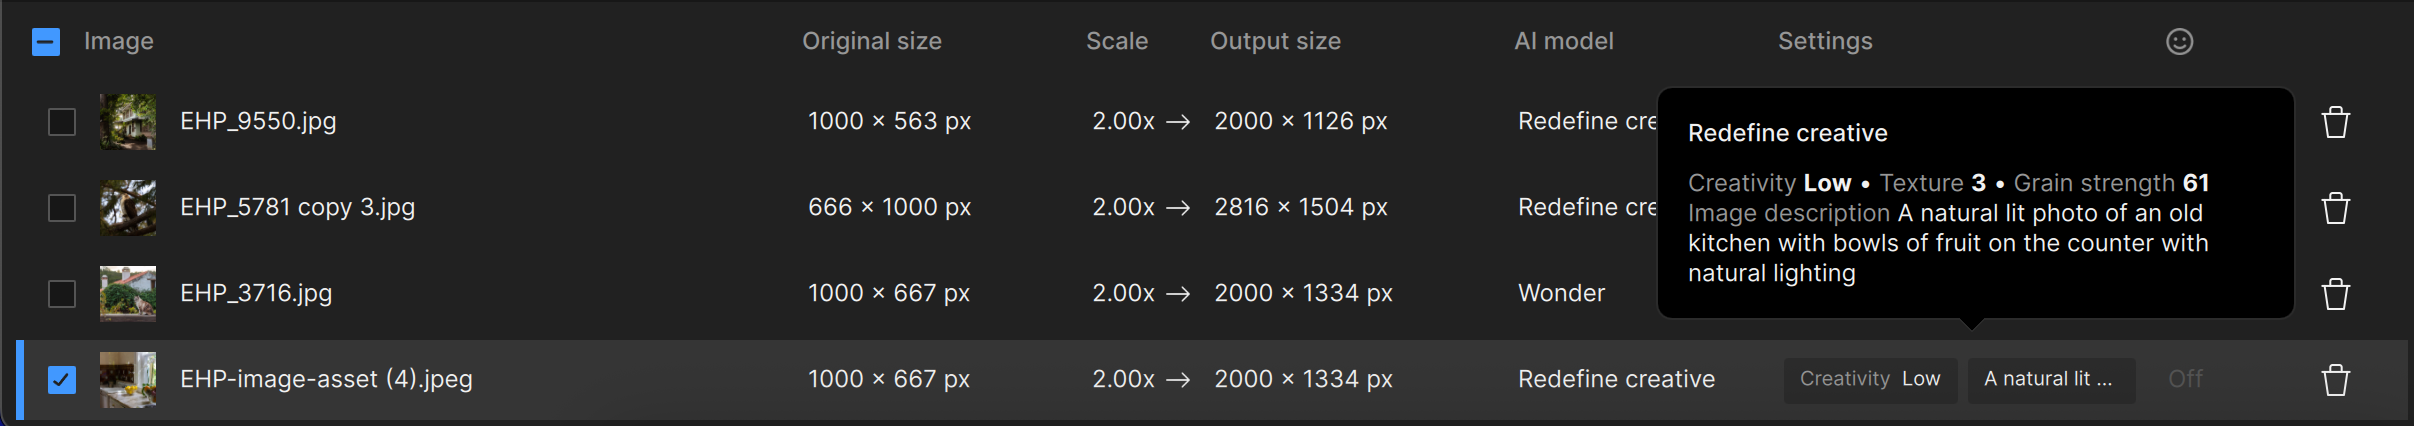The width and height of the screenshot is (2414, 426).
Task: Open the kitchen thumbnail for EHP-image-asset (4).jpeg
Action: pyautogui.click(x=128, y=380)
